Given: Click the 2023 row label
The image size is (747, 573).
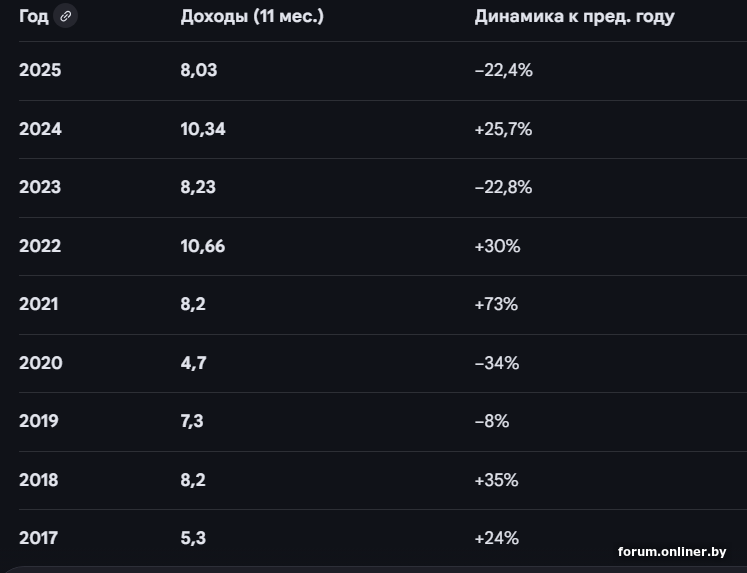Looking at the screenshot, I should pyautogui.click(x=40, y=187).
